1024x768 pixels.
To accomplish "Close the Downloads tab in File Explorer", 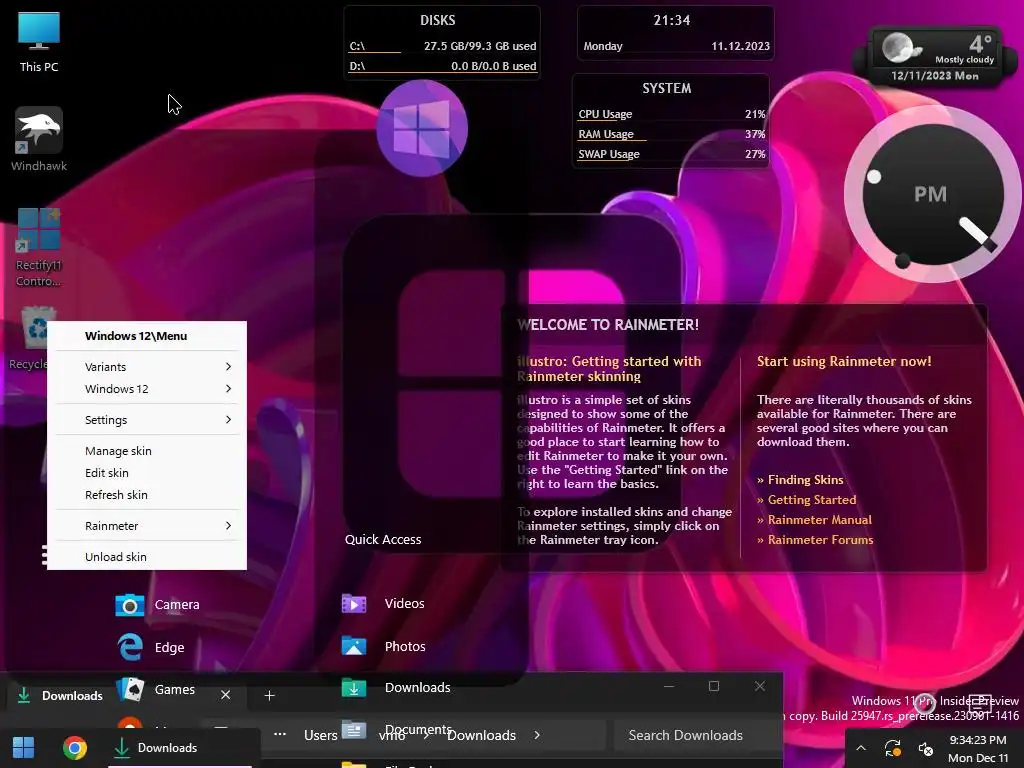I will pos(225,695).
